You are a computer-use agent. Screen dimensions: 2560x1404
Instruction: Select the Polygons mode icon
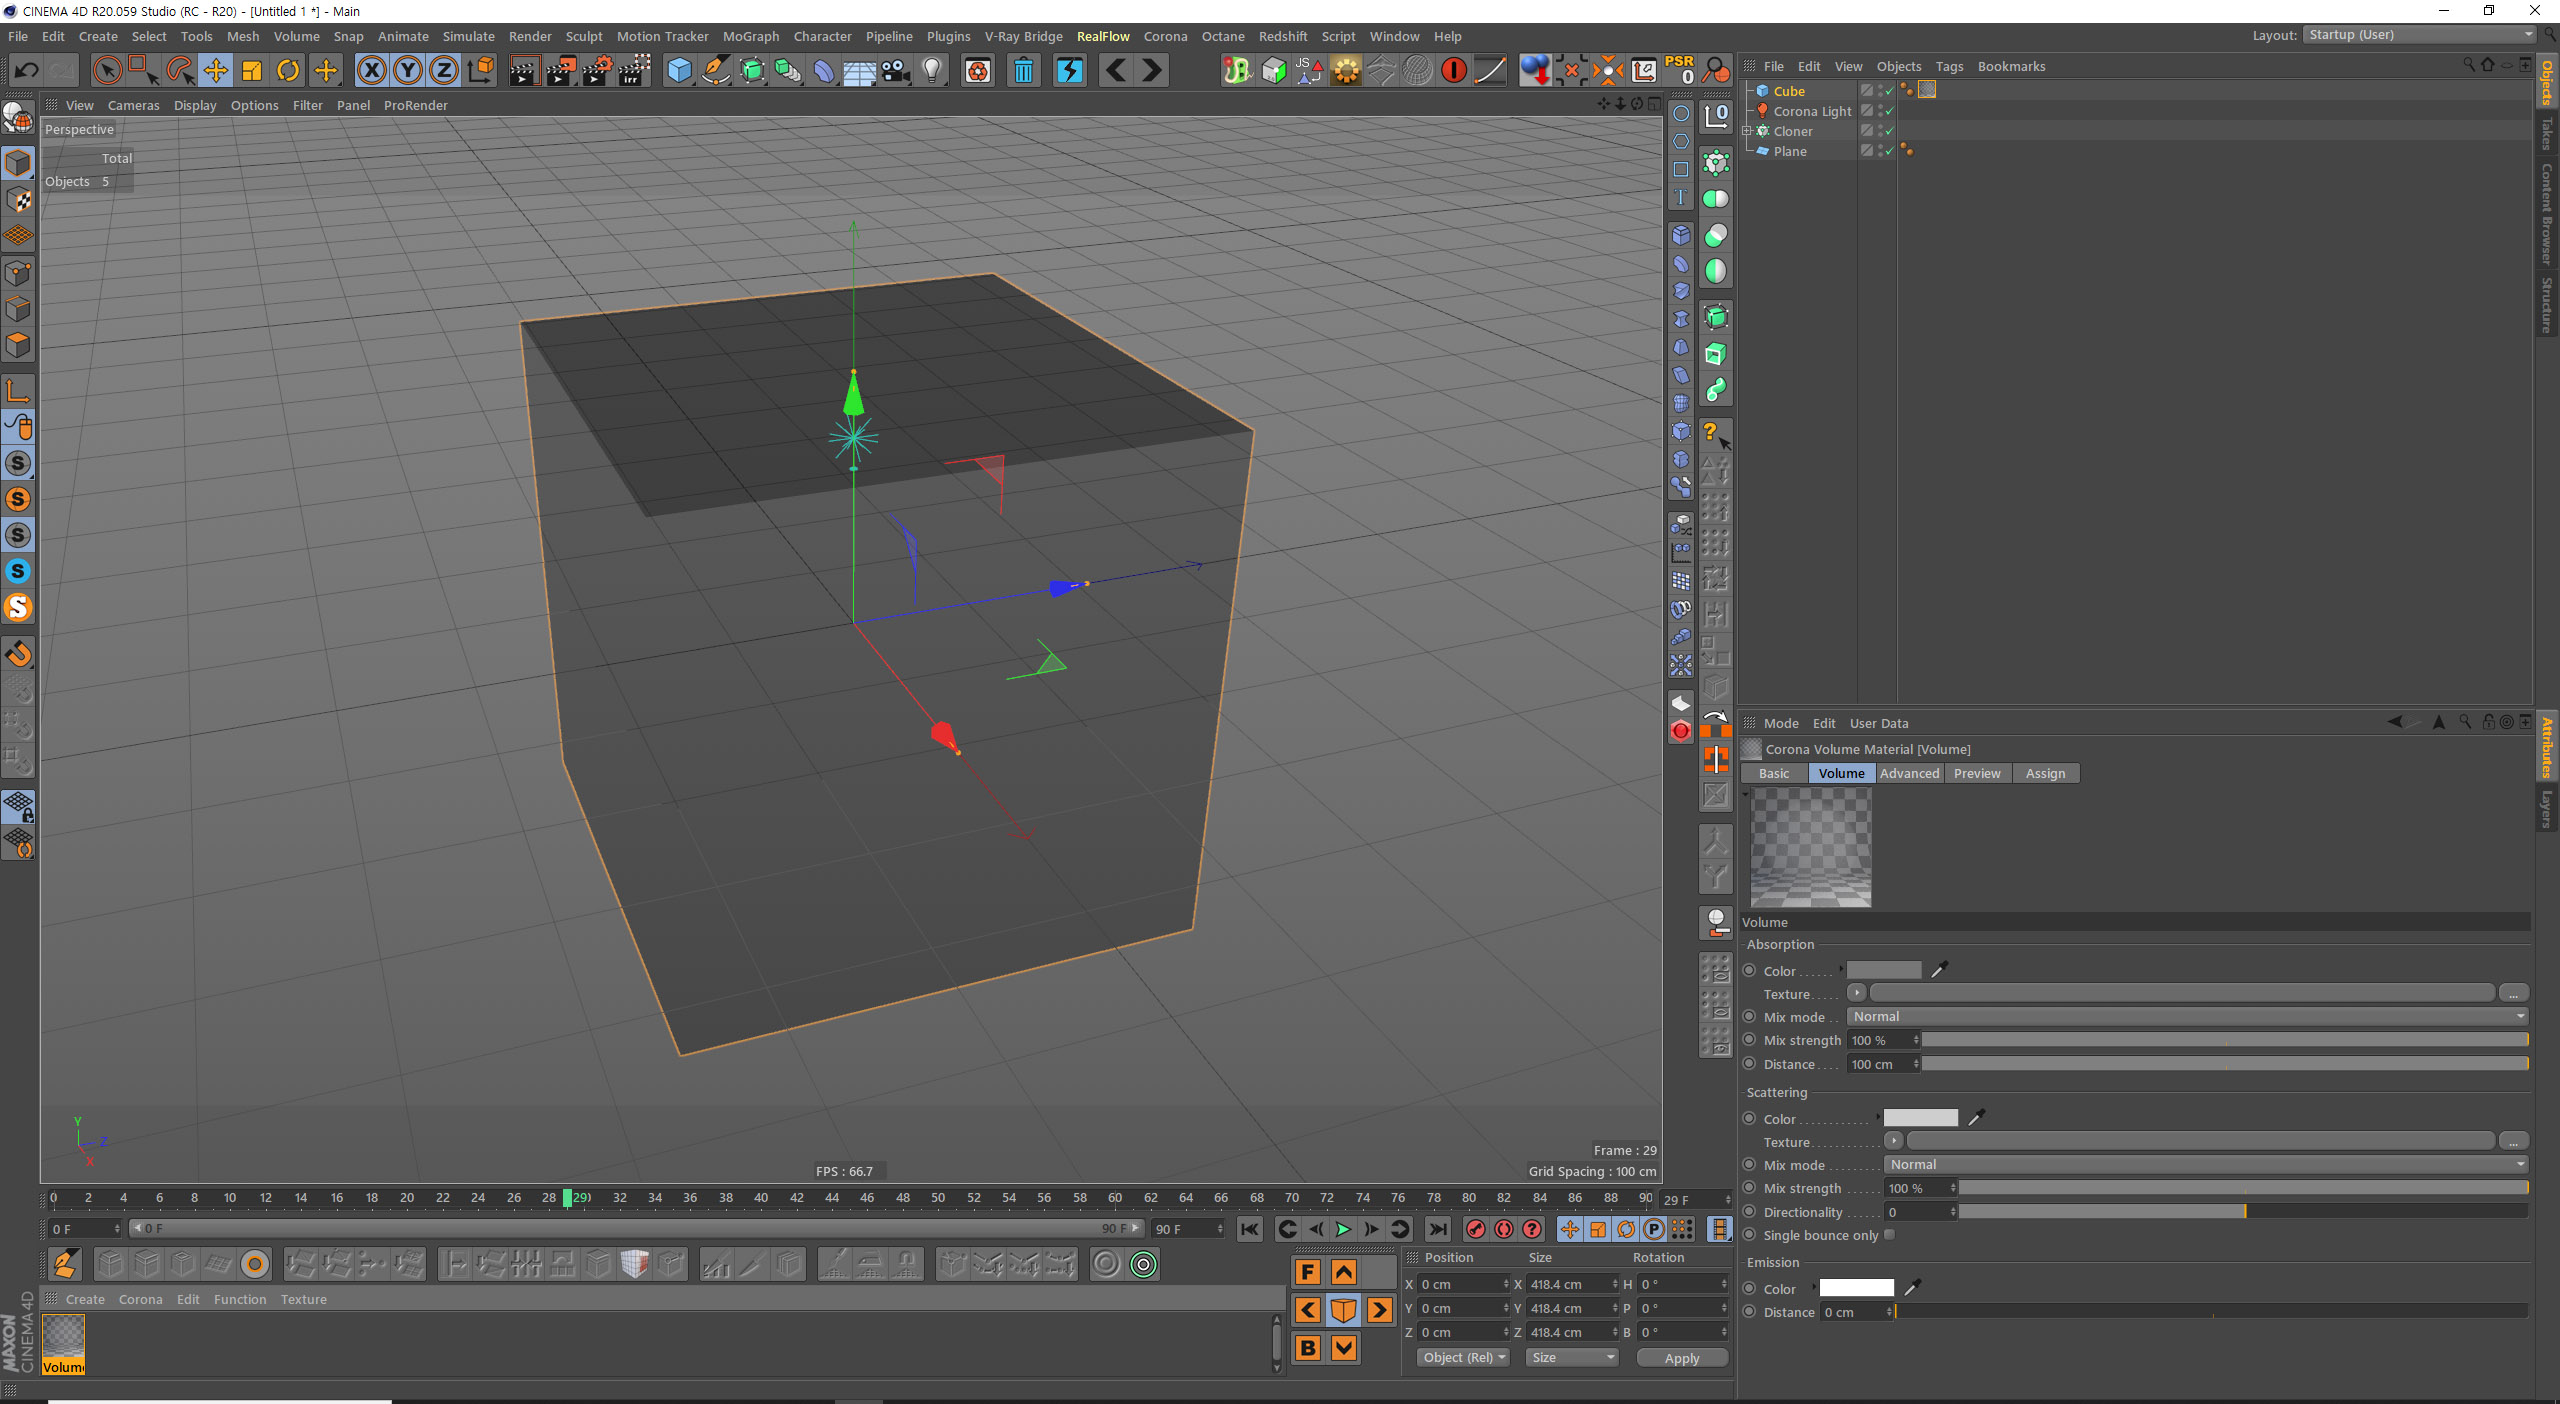click(19, 346)
